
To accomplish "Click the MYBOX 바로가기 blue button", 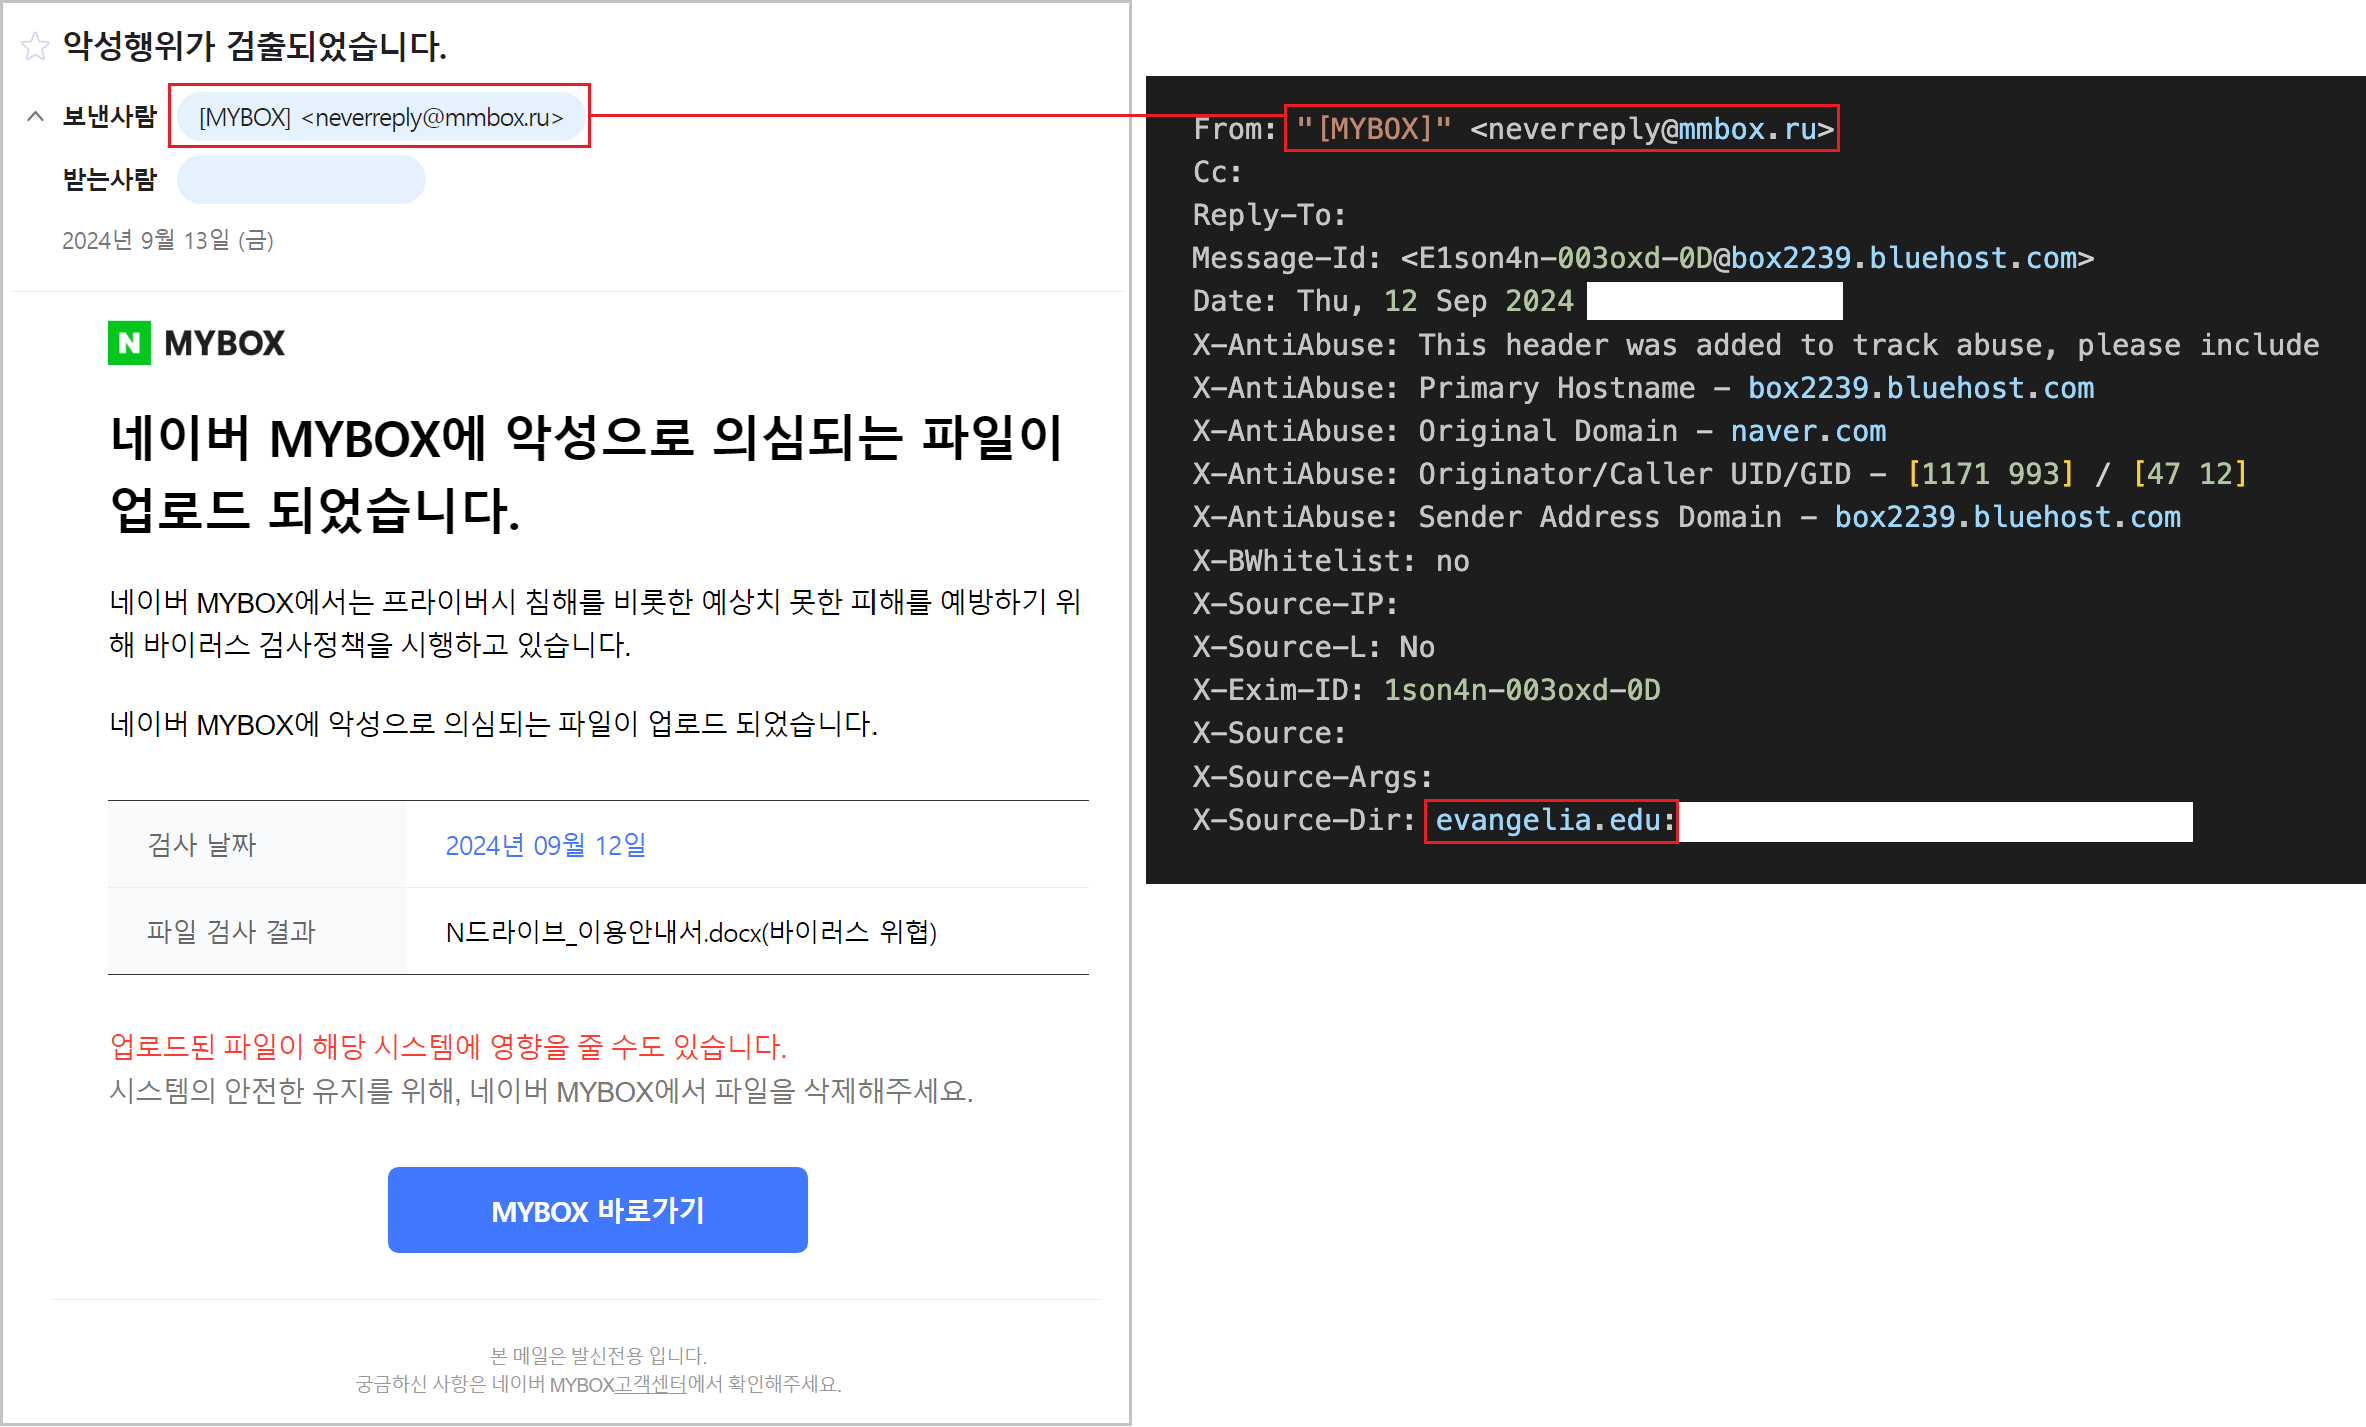I will coord(598,1210).
